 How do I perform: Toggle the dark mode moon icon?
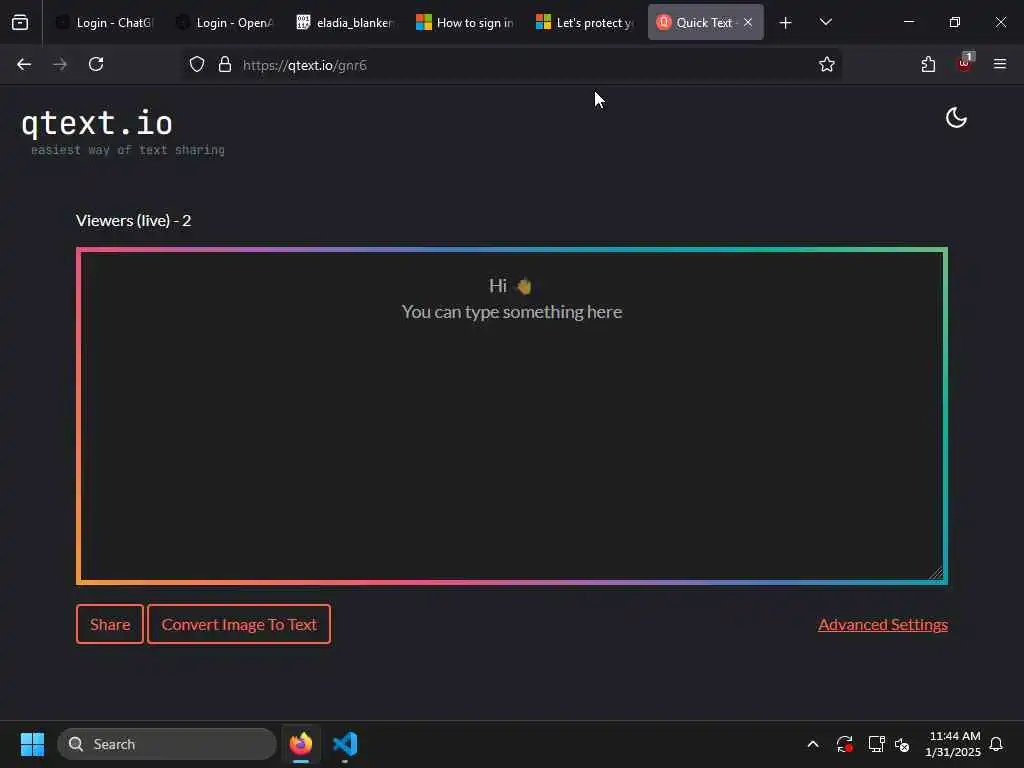point(956,118)
